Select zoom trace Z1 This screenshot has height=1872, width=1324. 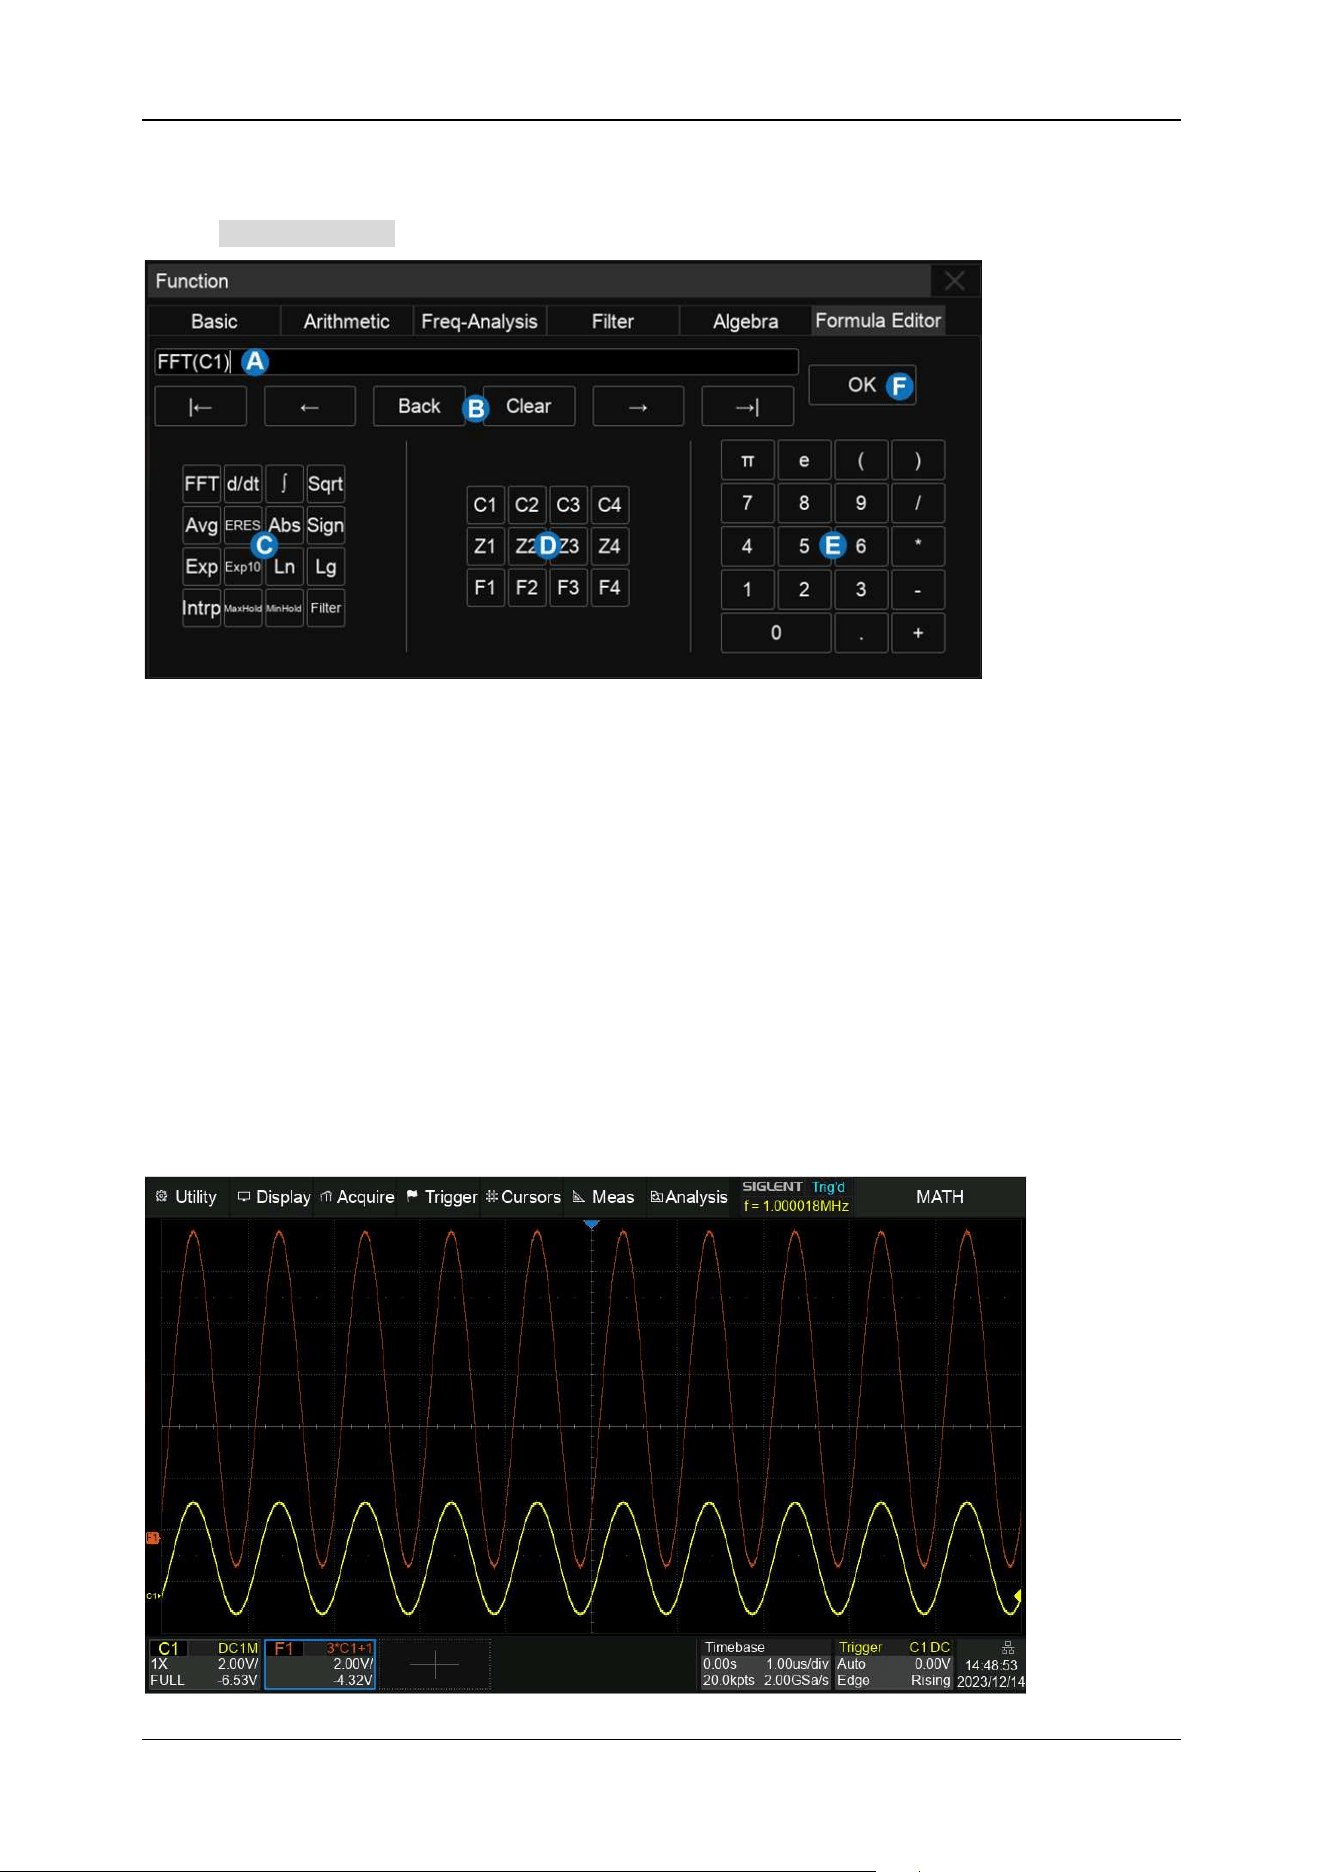coord(485,546)
